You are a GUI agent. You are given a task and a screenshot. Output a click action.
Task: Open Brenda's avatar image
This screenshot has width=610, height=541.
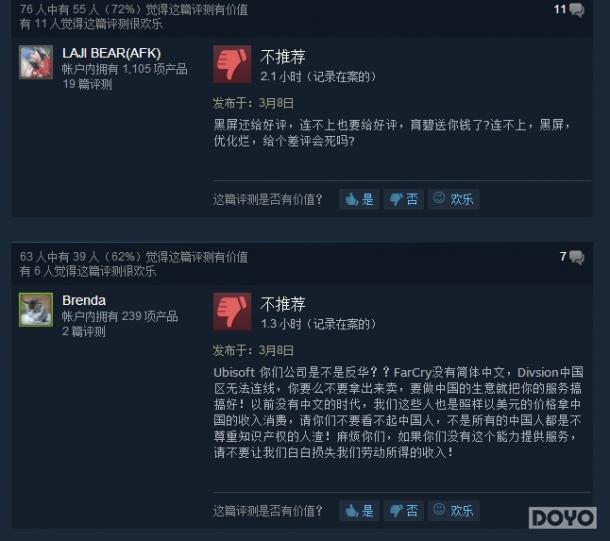36,310
